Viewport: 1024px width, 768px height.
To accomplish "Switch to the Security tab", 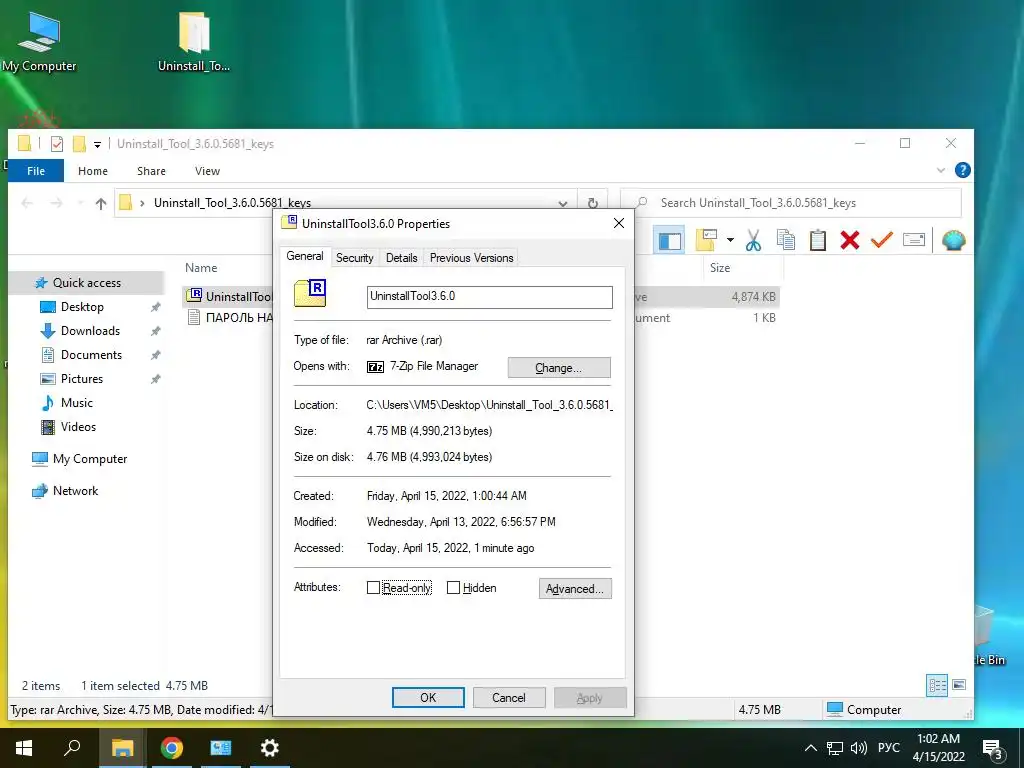I will coord(355,258).
